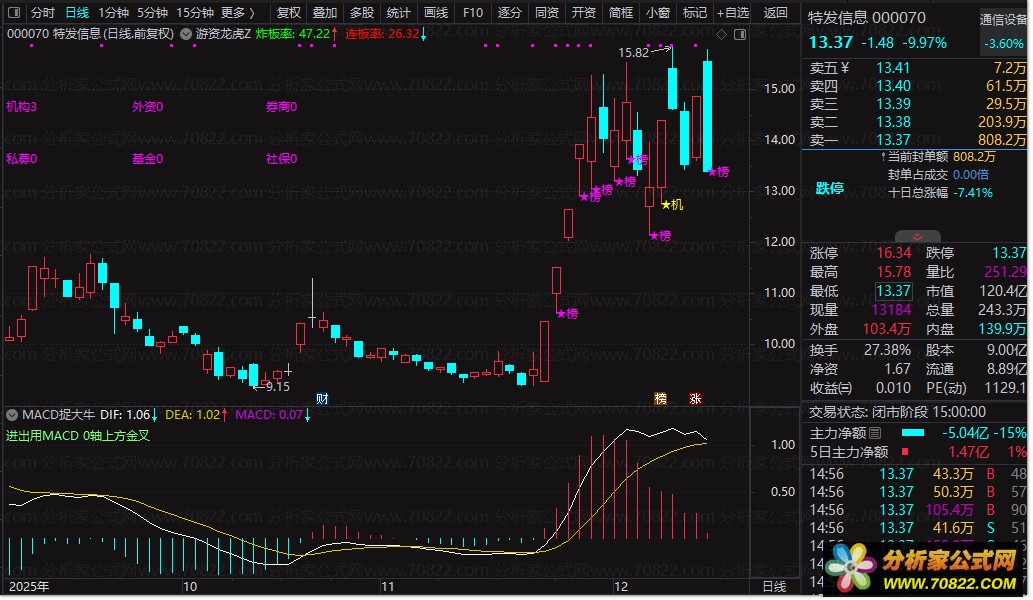Click the diamond icon above the chart

722,34
